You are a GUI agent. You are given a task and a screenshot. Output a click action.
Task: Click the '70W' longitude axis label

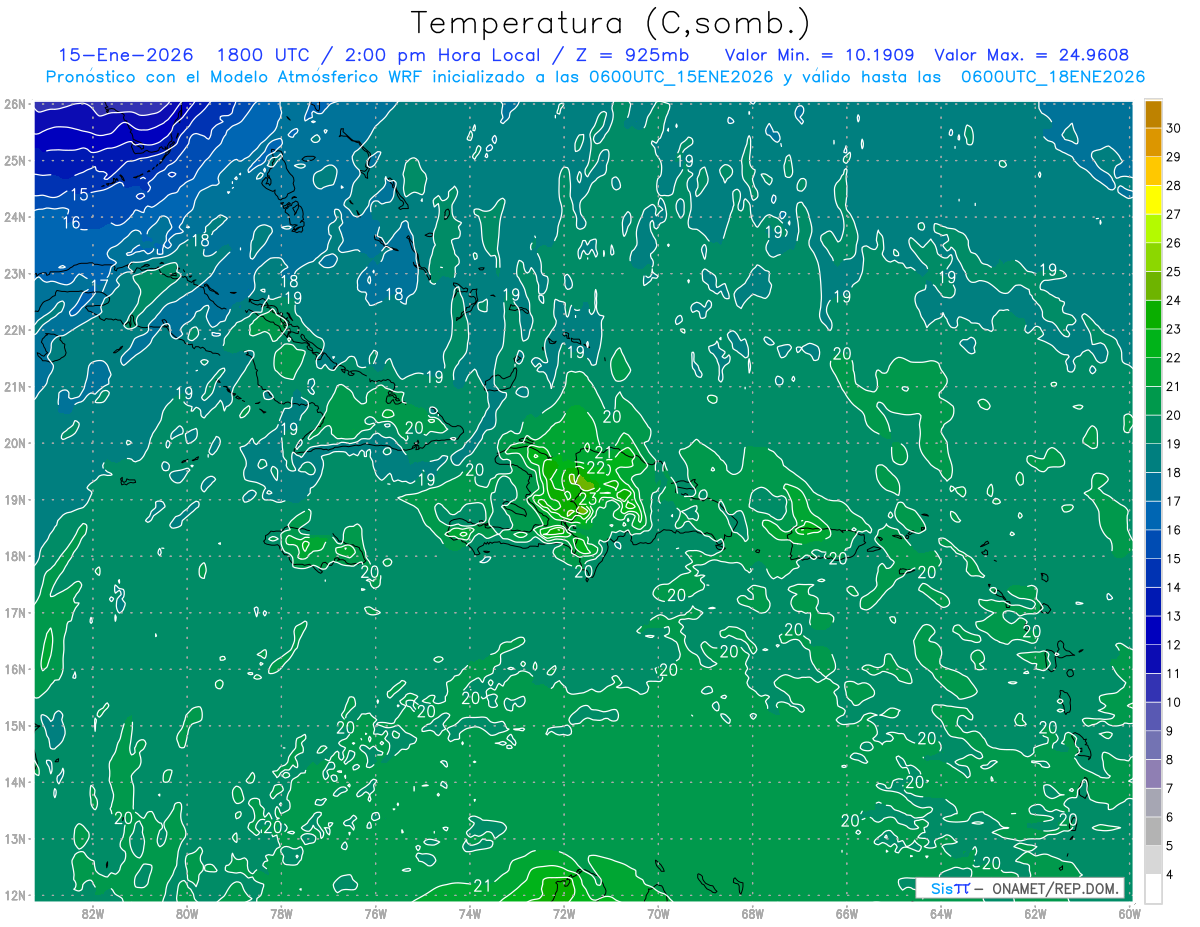coord(658,913)
